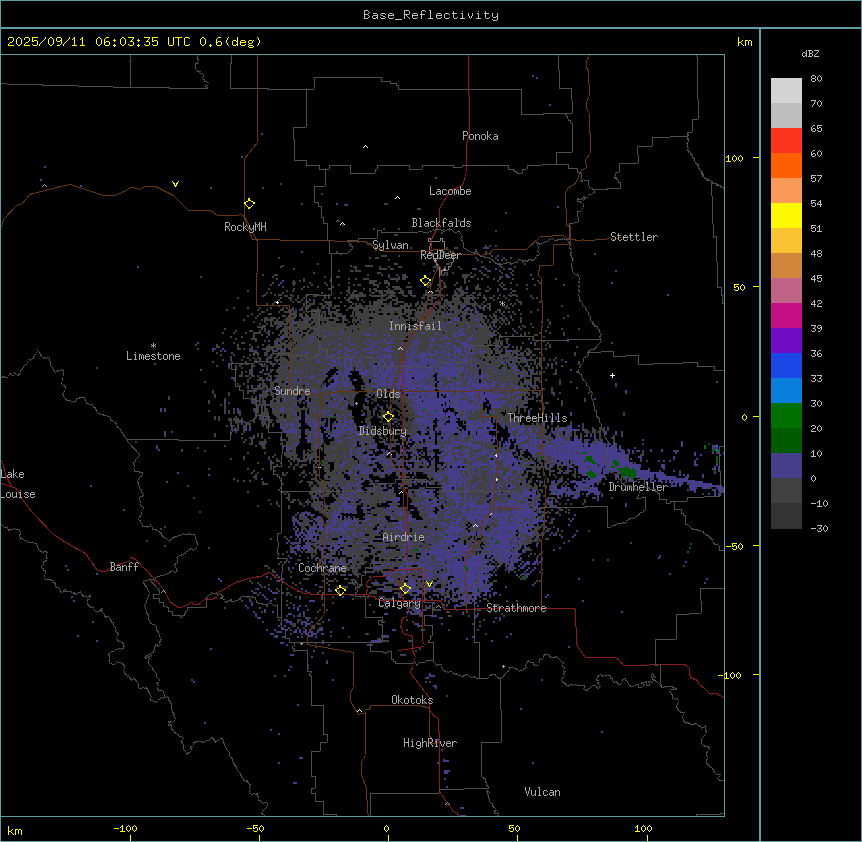862x842 pixels.
Task: Click the Ponoka city label
Action: pyautogui.click(x=480, y=136)
